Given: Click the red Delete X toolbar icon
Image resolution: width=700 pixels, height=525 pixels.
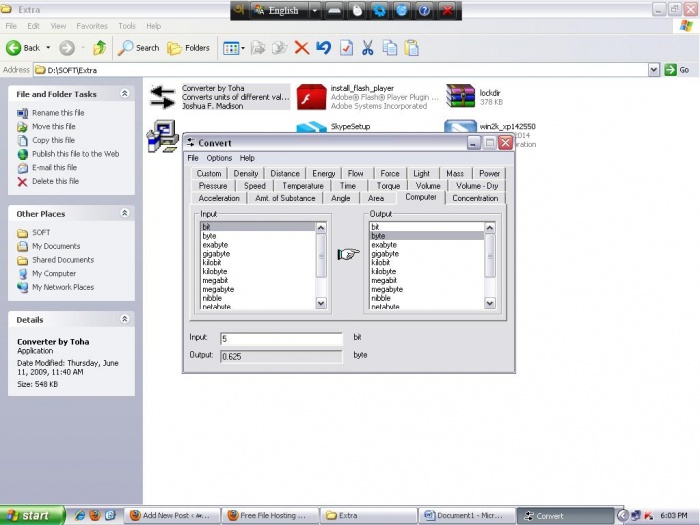Looking at the screenshot, I should (301, 47).
